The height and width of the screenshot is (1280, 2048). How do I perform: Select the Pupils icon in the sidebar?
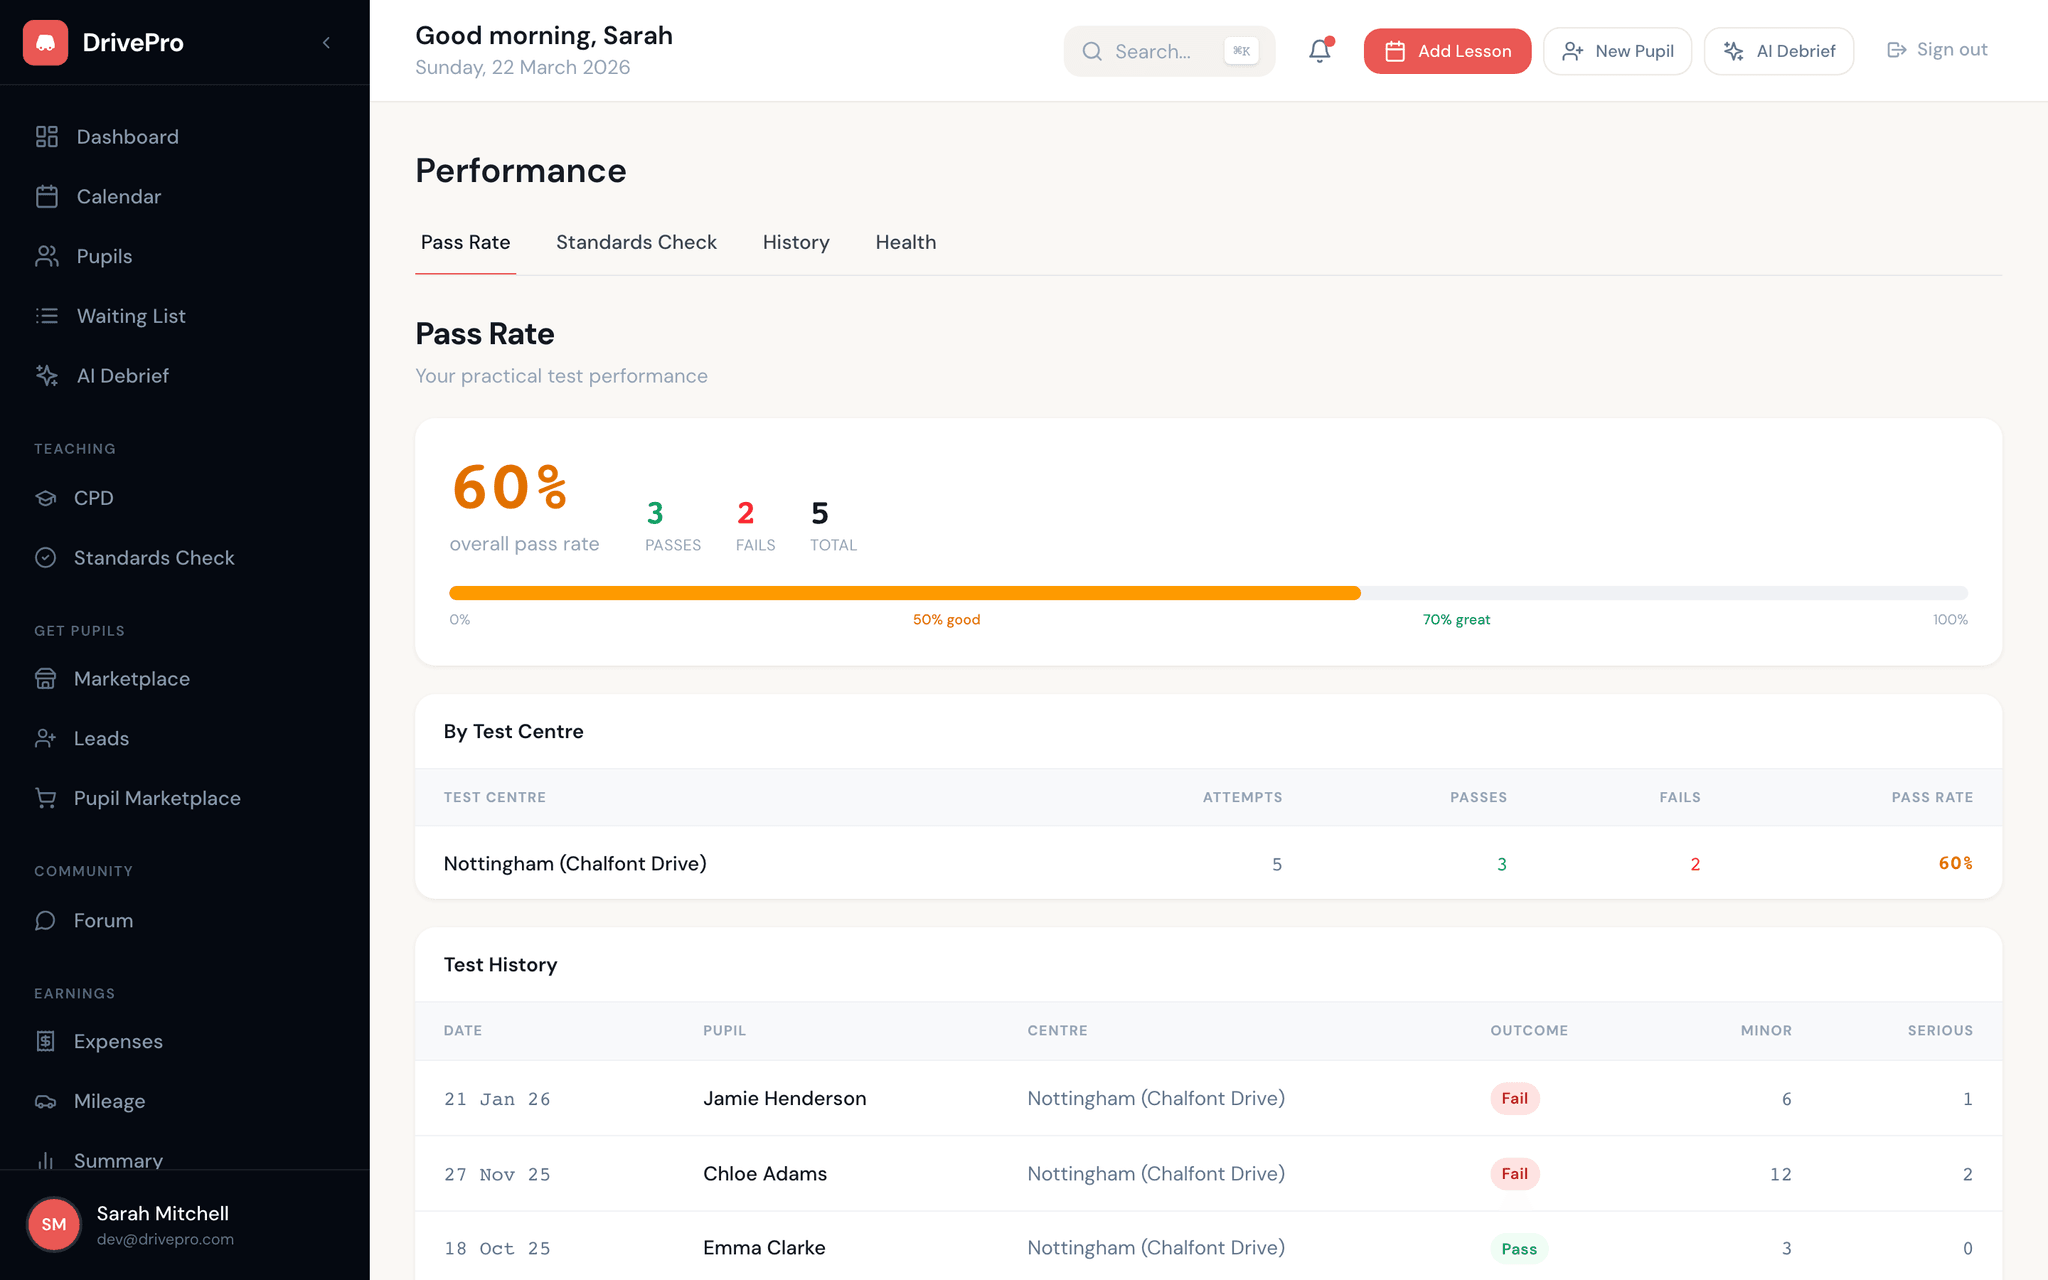click(x=46, y=256)
